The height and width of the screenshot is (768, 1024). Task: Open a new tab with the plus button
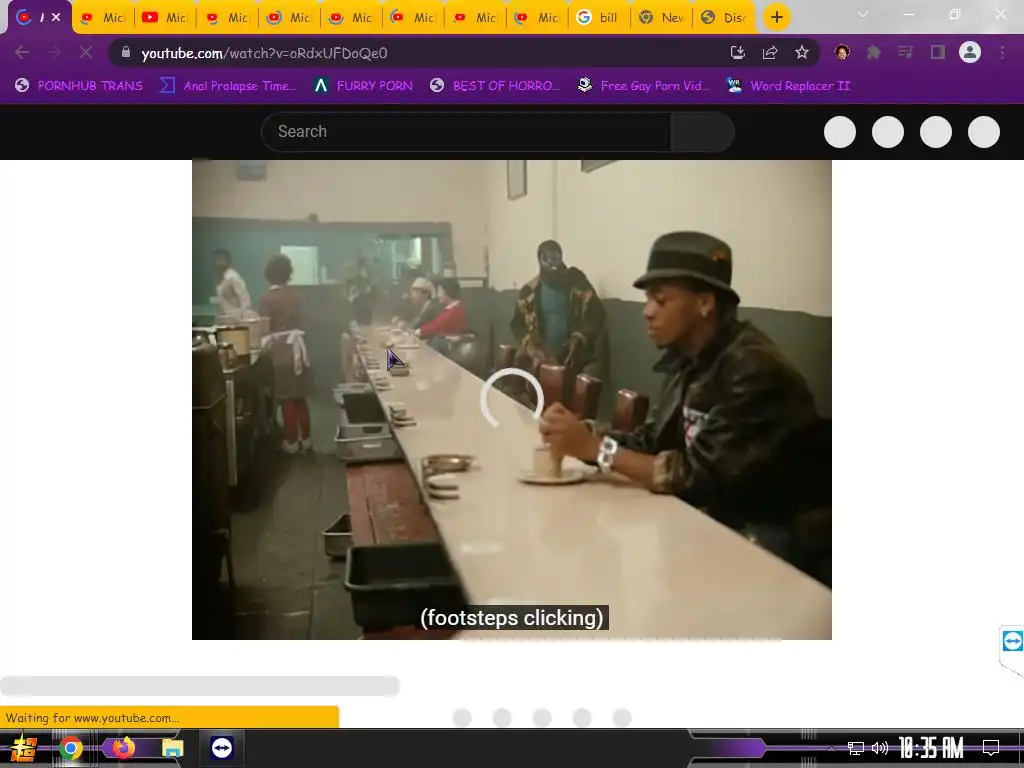click(x=776, y=17)
